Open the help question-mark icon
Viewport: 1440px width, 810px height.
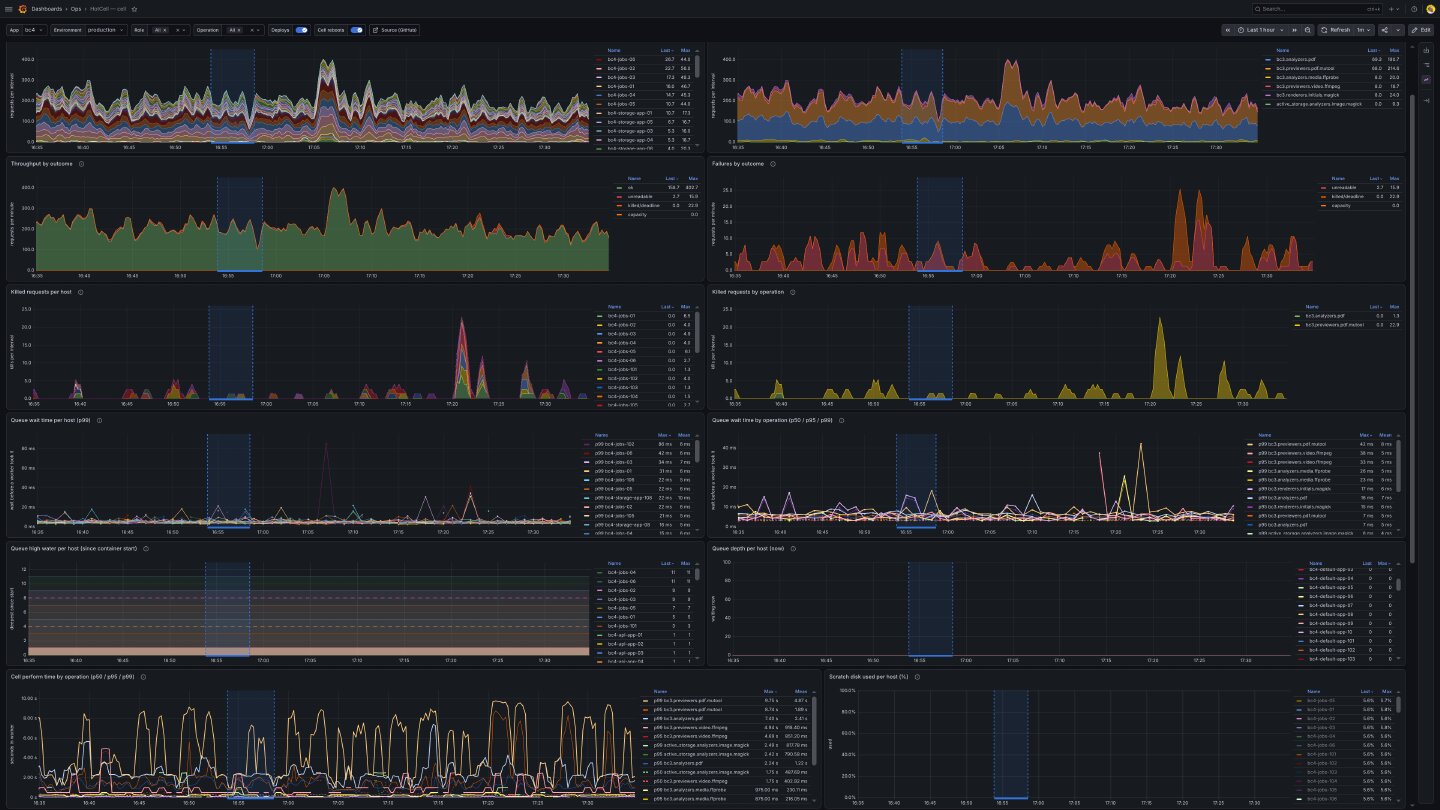click(1414, 9)
